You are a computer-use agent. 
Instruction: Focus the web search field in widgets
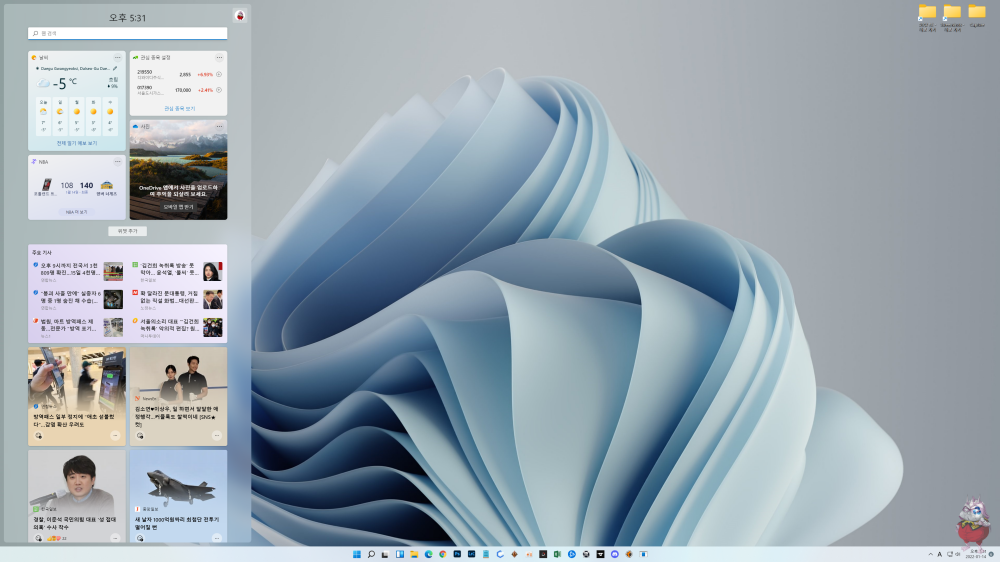pyautogui.click(x=128, y=33)
